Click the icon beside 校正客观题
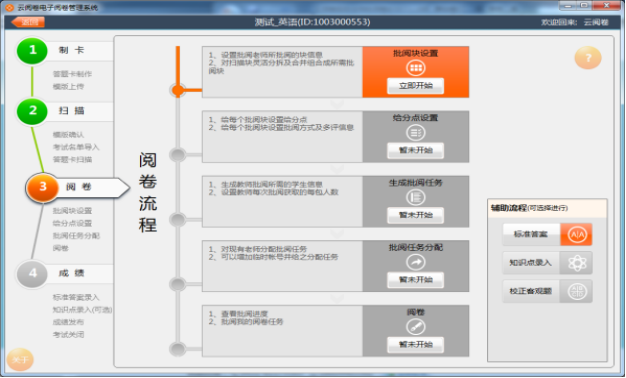 coord(576,291)
